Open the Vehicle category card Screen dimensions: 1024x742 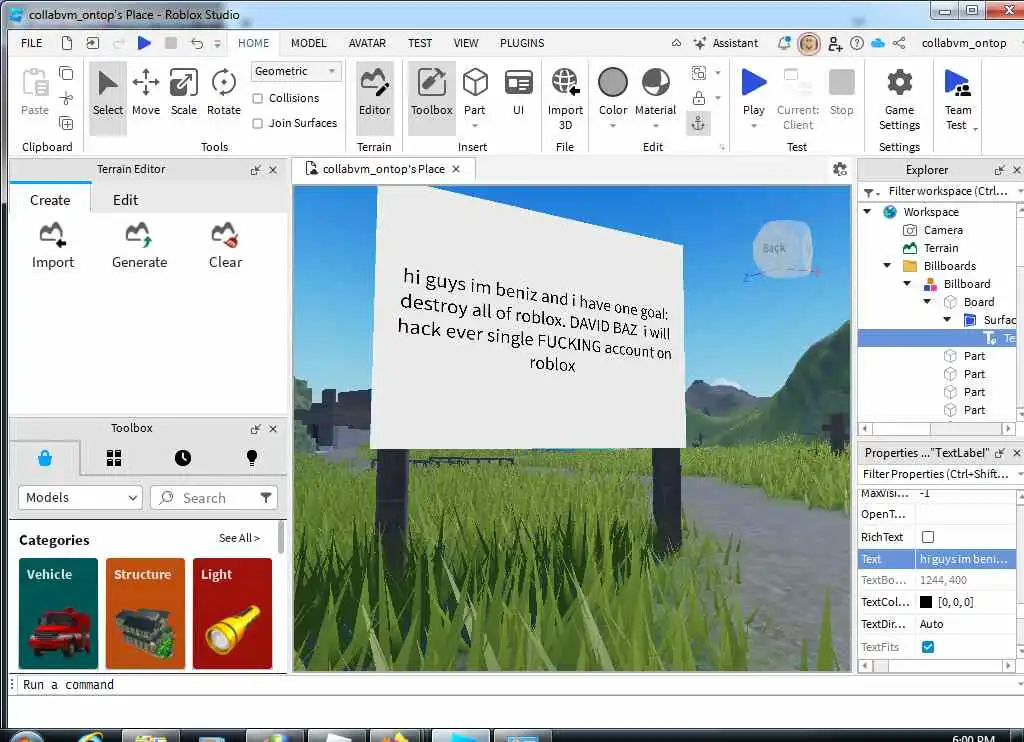[58, 613]
